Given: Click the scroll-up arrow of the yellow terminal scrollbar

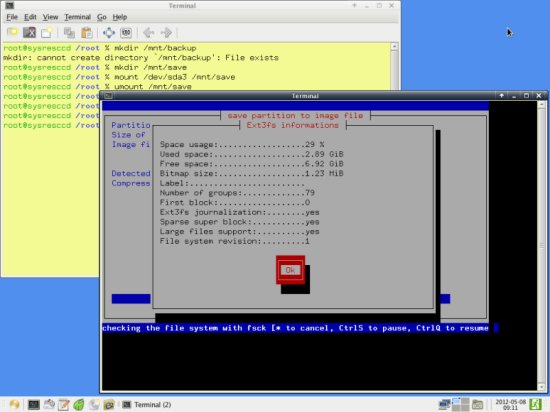Looking at the screenshot, I should click(394, 46).
